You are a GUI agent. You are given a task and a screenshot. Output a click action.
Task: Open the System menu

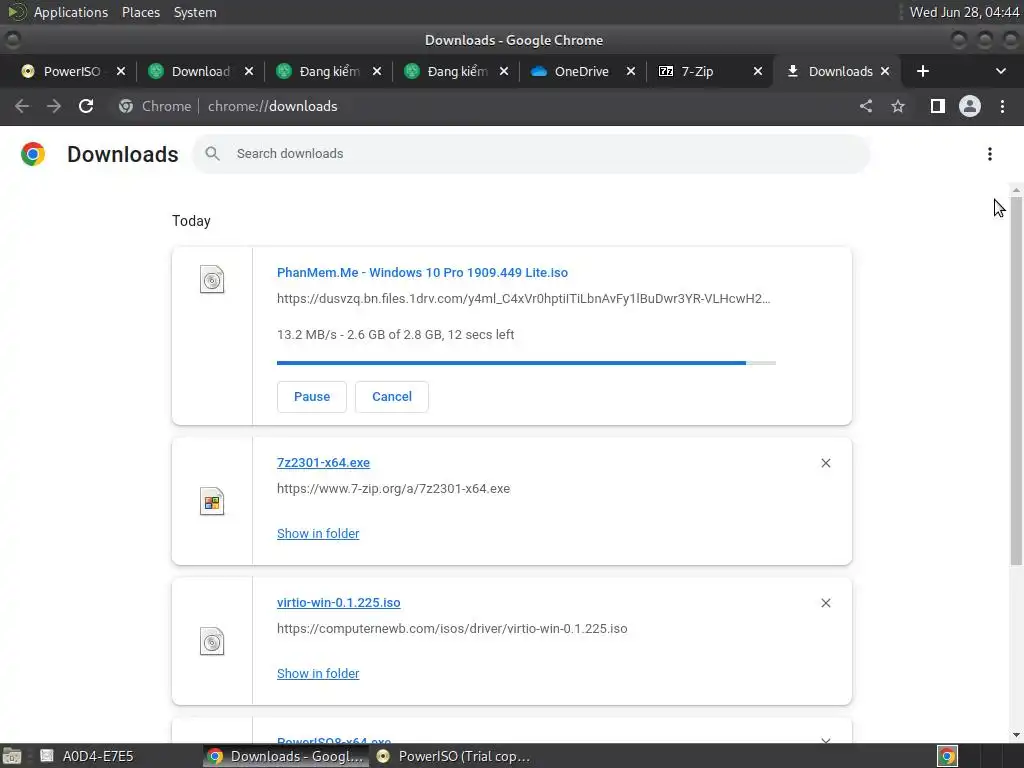click(x=195, y=12)
